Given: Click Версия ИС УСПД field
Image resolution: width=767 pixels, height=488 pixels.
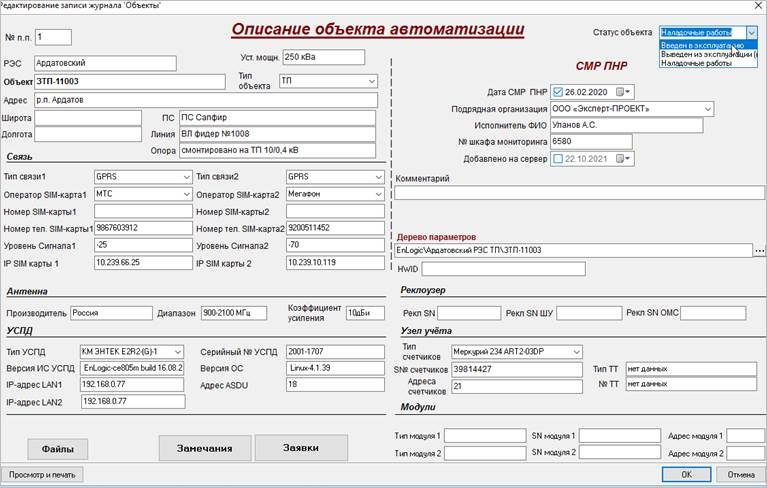Looking at the screenshot, I should point(132,368).
